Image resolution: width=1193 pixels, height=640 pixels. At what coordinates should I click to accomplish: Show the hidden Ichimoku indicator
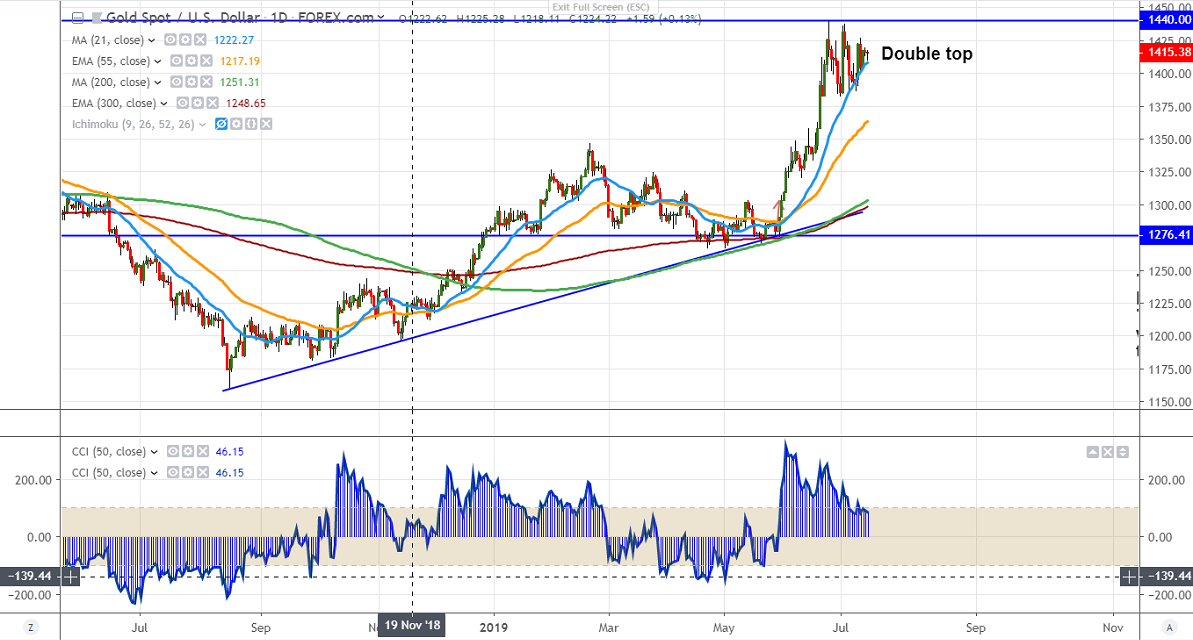[x=221, y=124]
